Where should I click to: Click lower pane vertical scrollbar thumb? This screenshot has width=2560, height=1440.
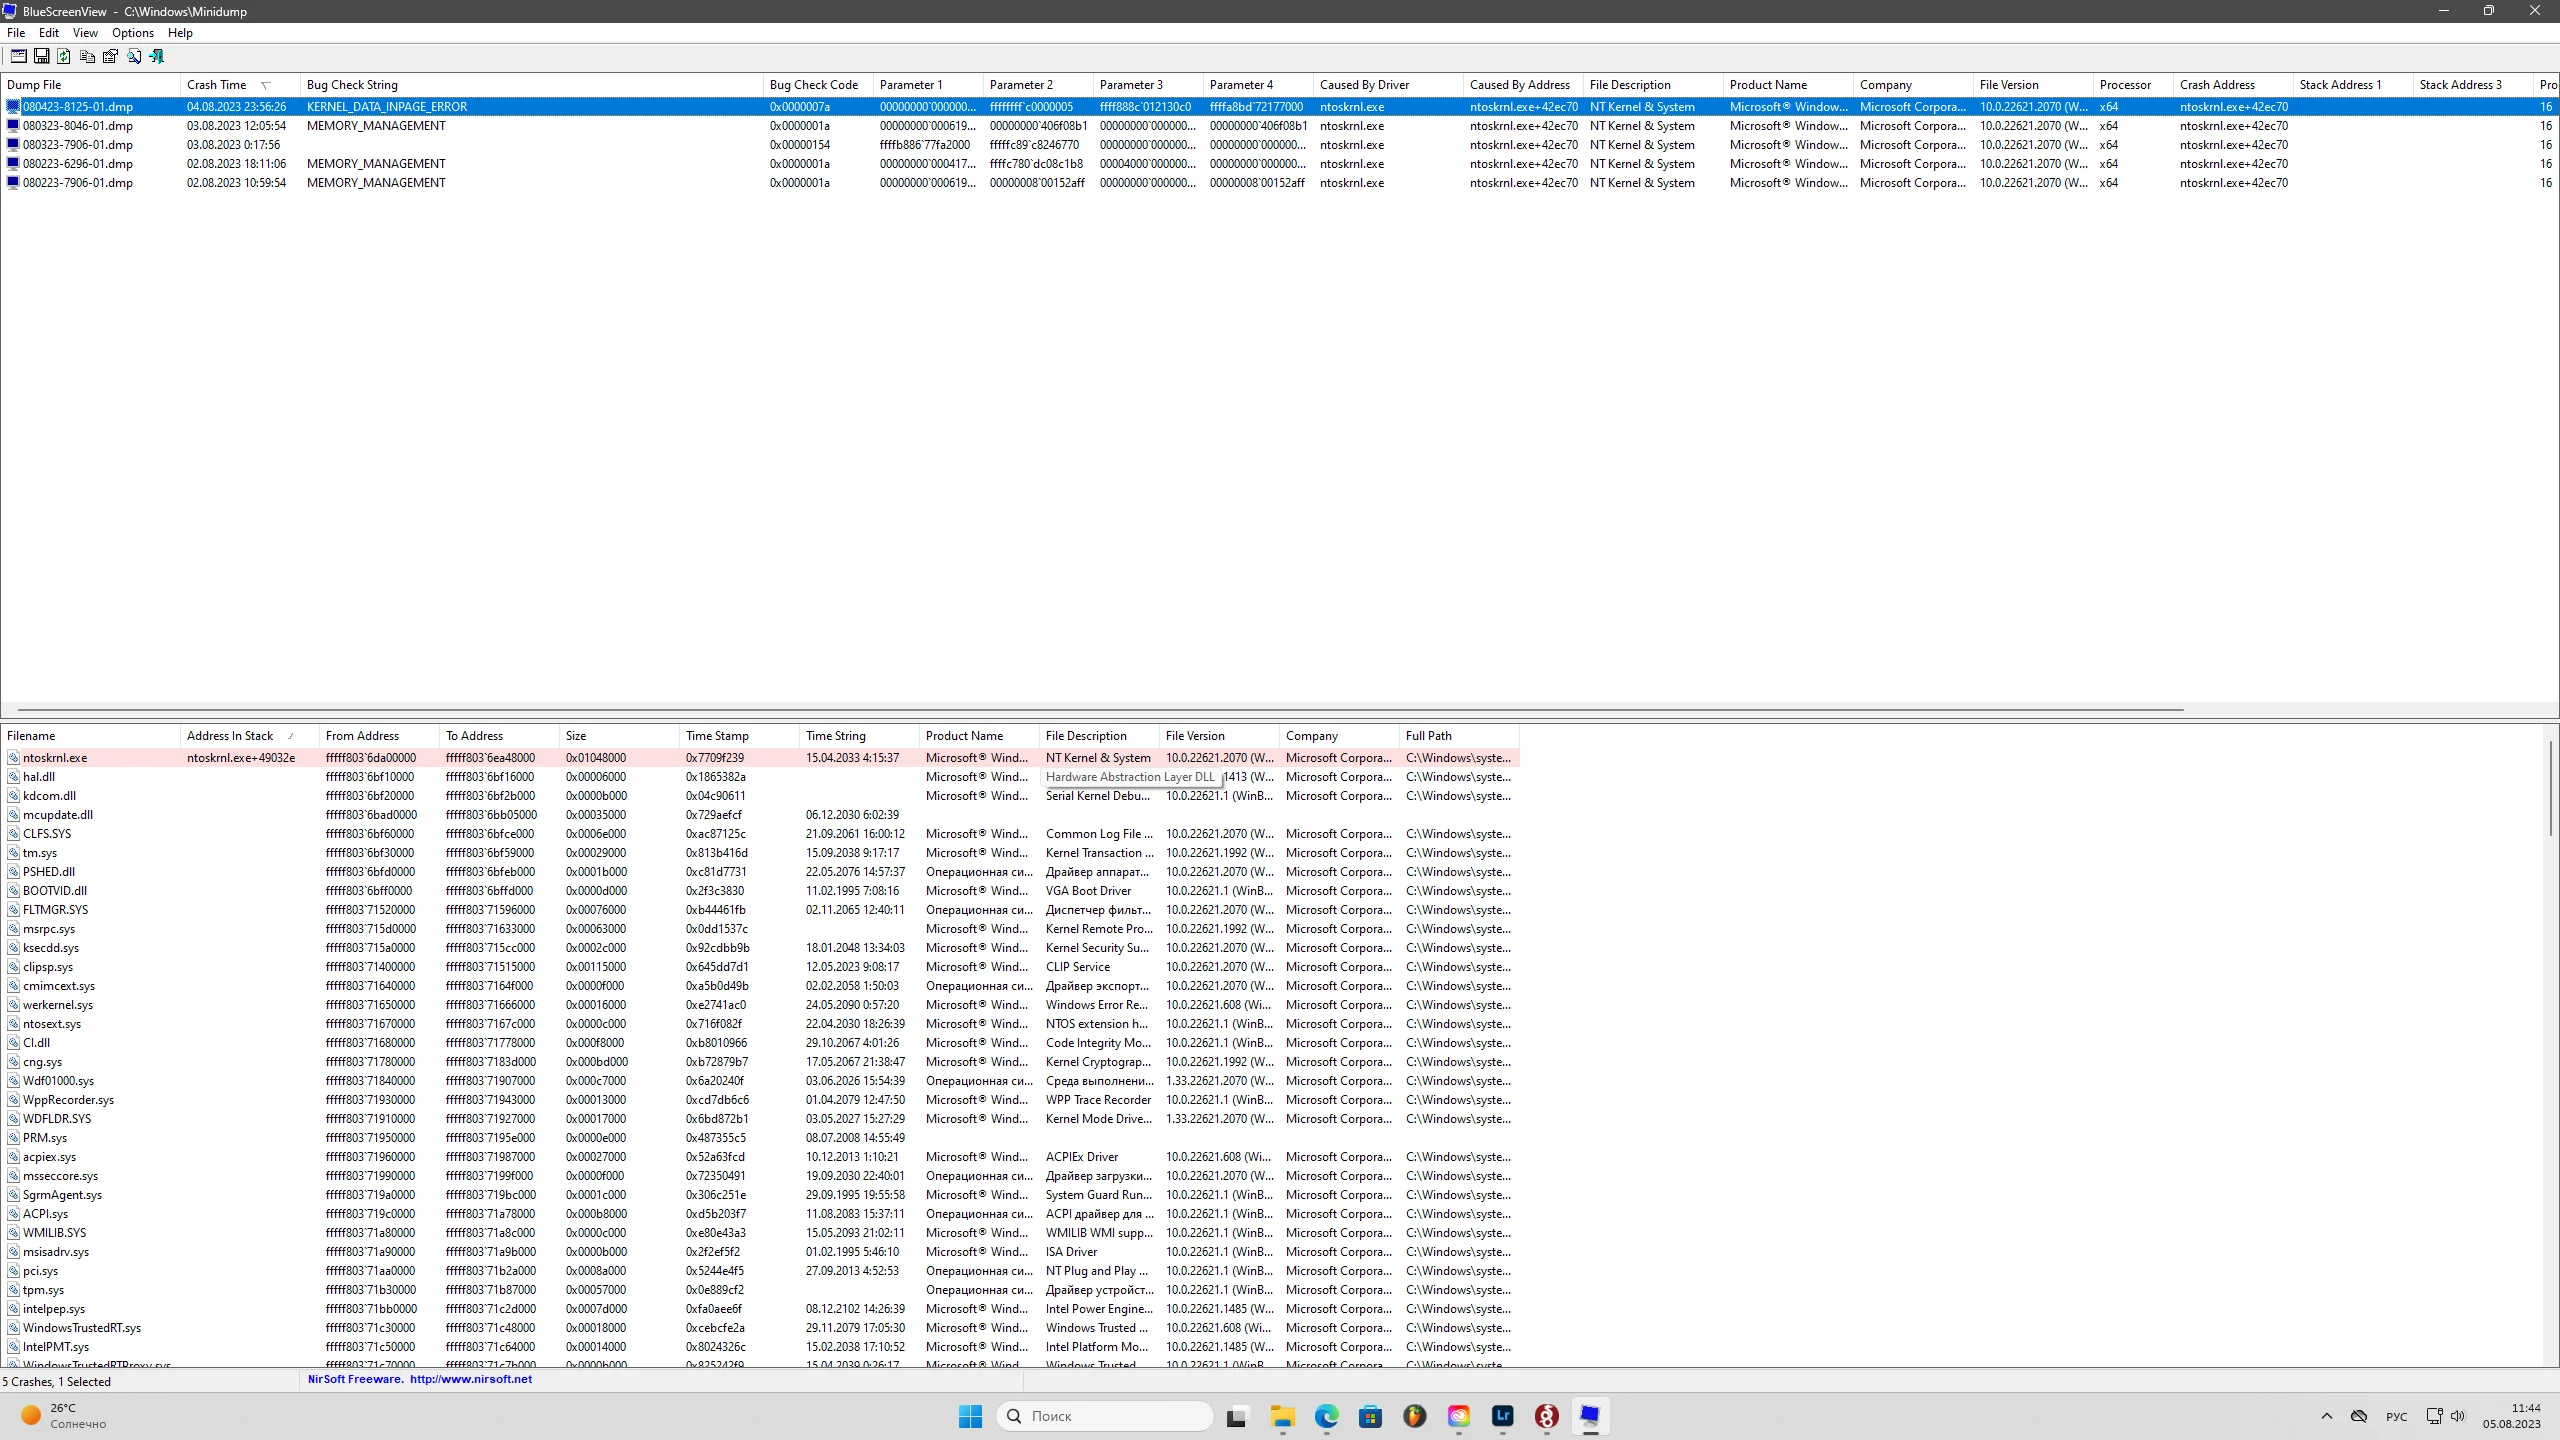(x=2550, y=790)
